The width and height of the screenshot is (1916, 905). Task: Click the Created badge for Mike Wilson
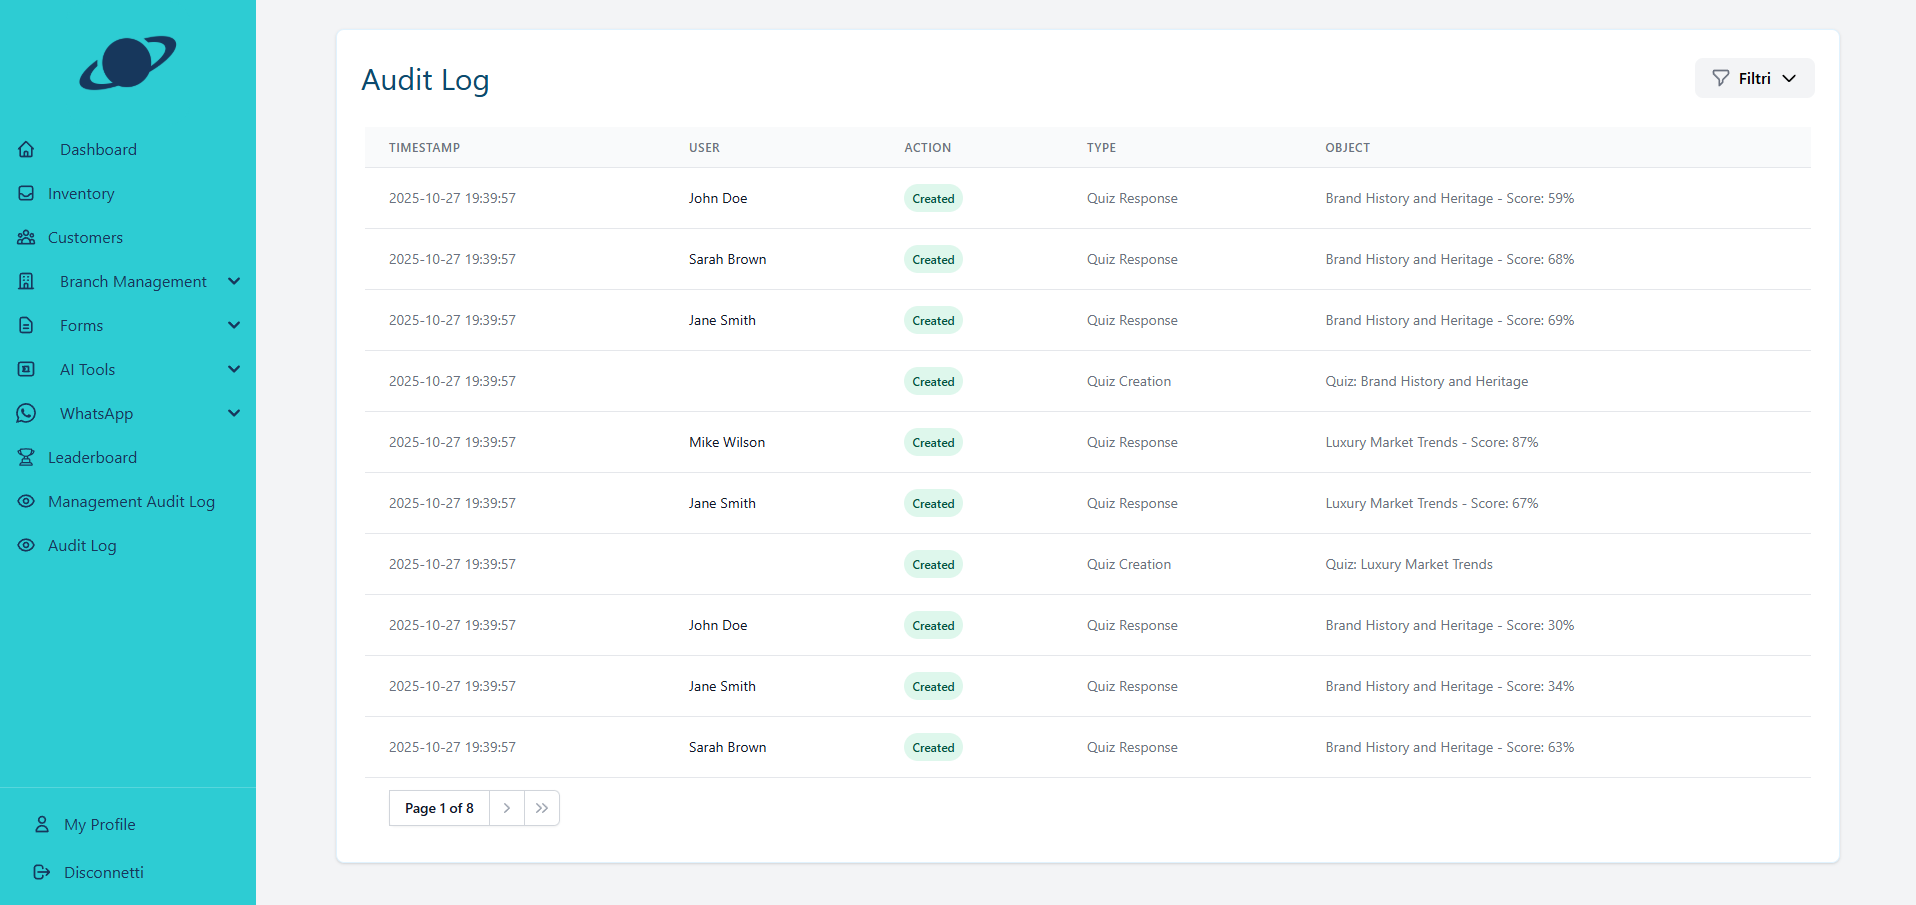pos(932,442)
